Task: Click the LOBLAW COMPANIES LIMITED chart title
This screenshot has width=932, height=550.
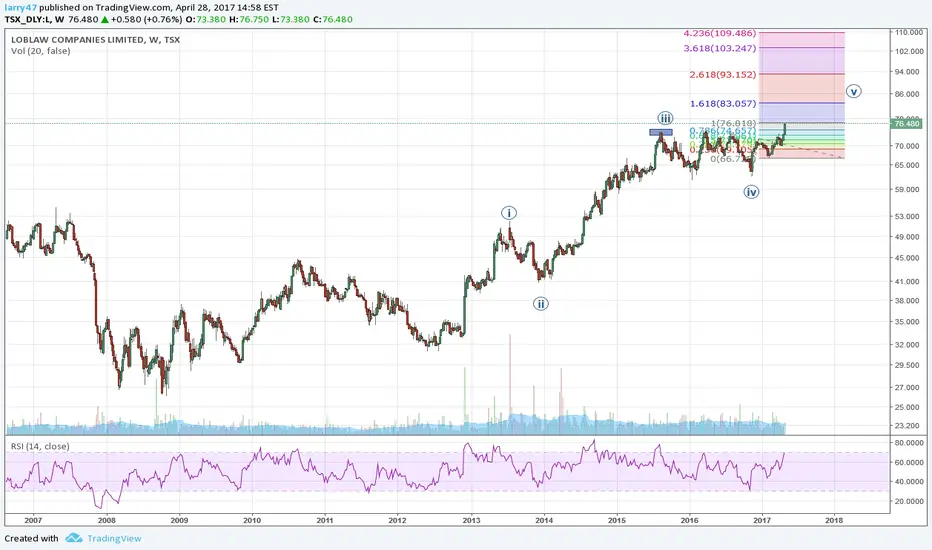Action: click(x=95, y=40)
